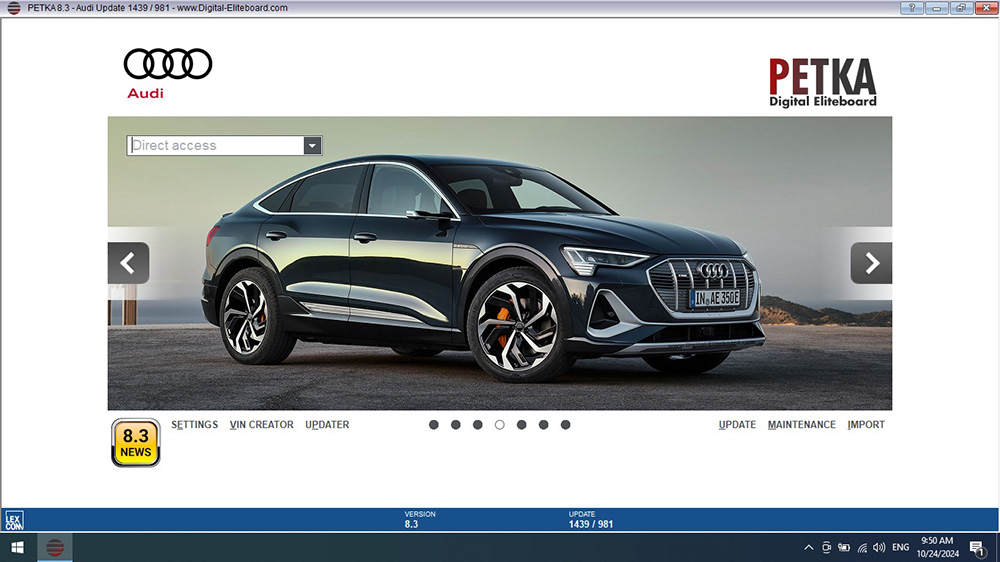
Task: Open the battery tray icon
Action: coord(844,547)
